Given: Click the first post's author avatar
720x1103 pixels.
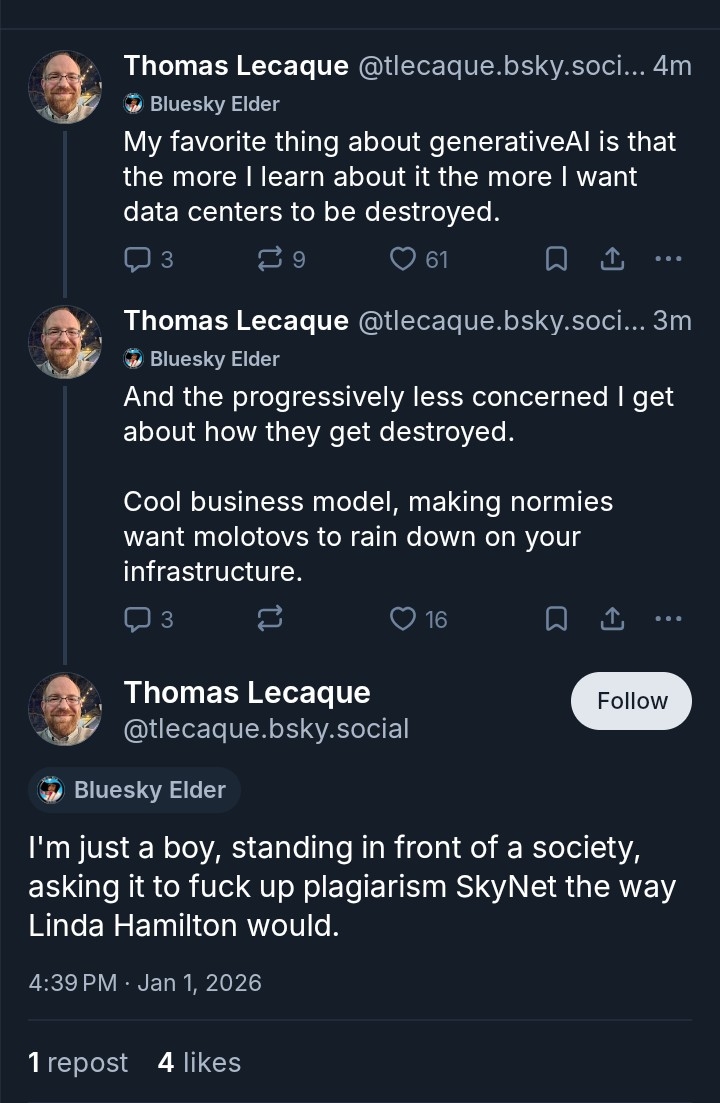Looking at the screenshot, I should tap(65, 87).
